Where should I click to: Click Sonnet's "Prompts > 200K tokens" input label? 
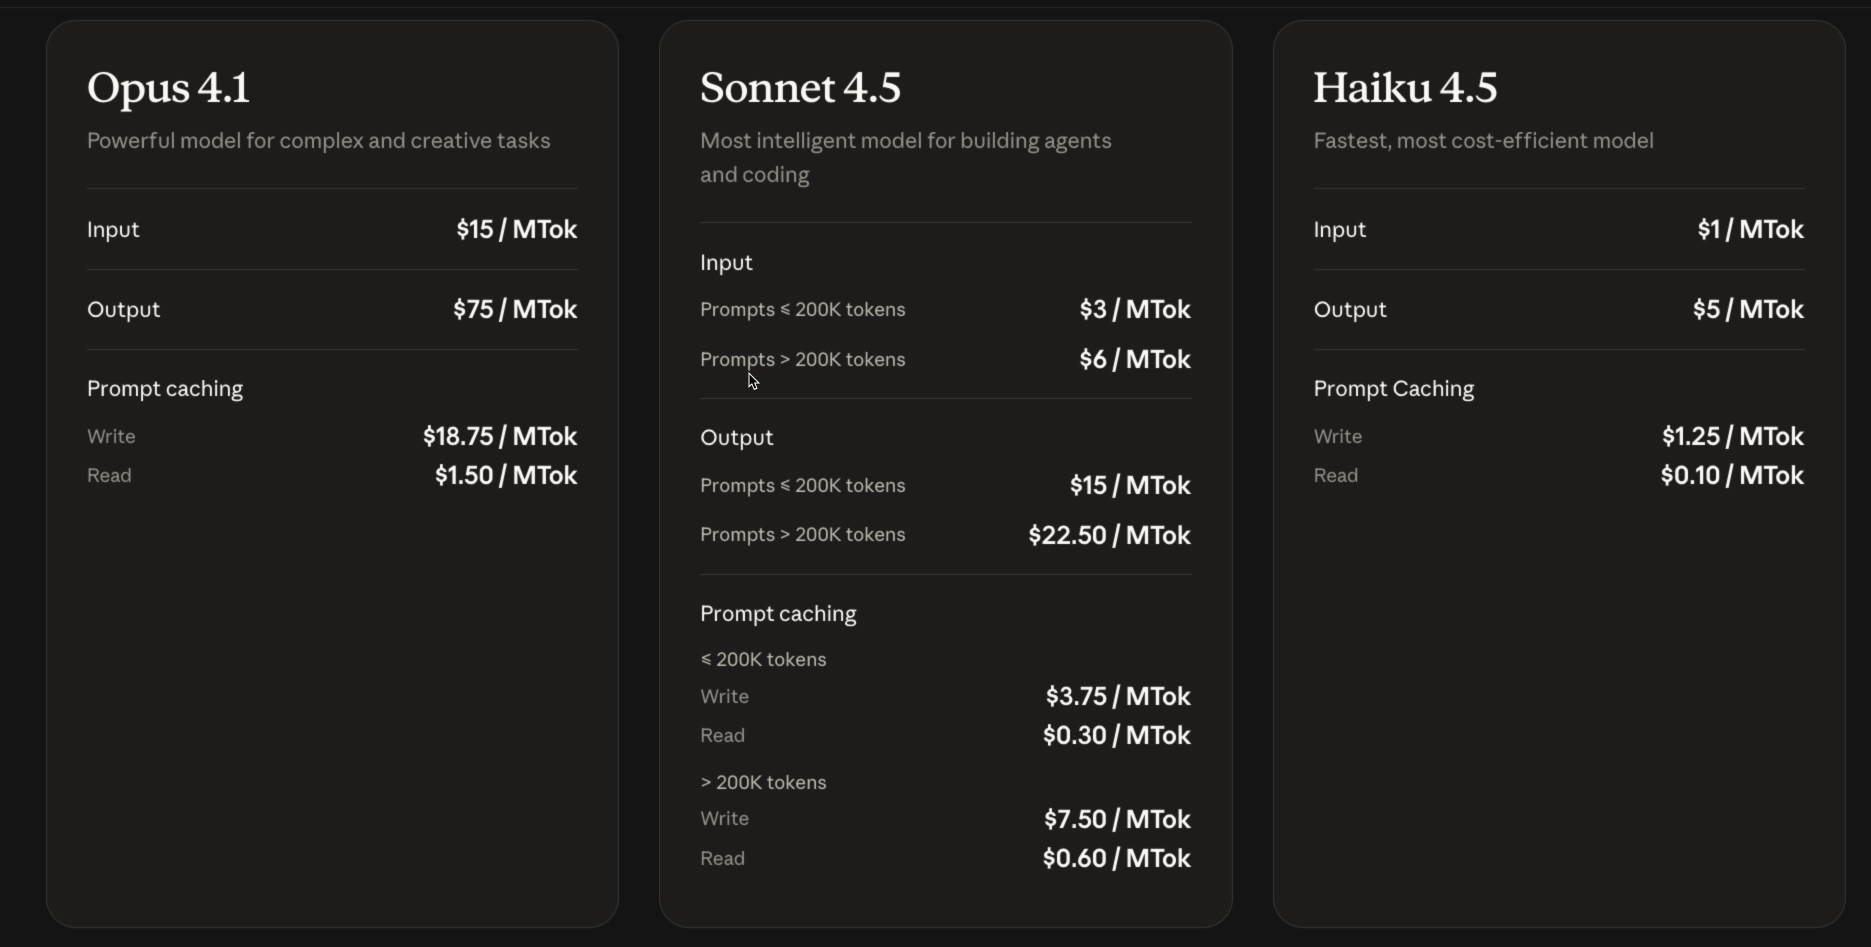802,360
